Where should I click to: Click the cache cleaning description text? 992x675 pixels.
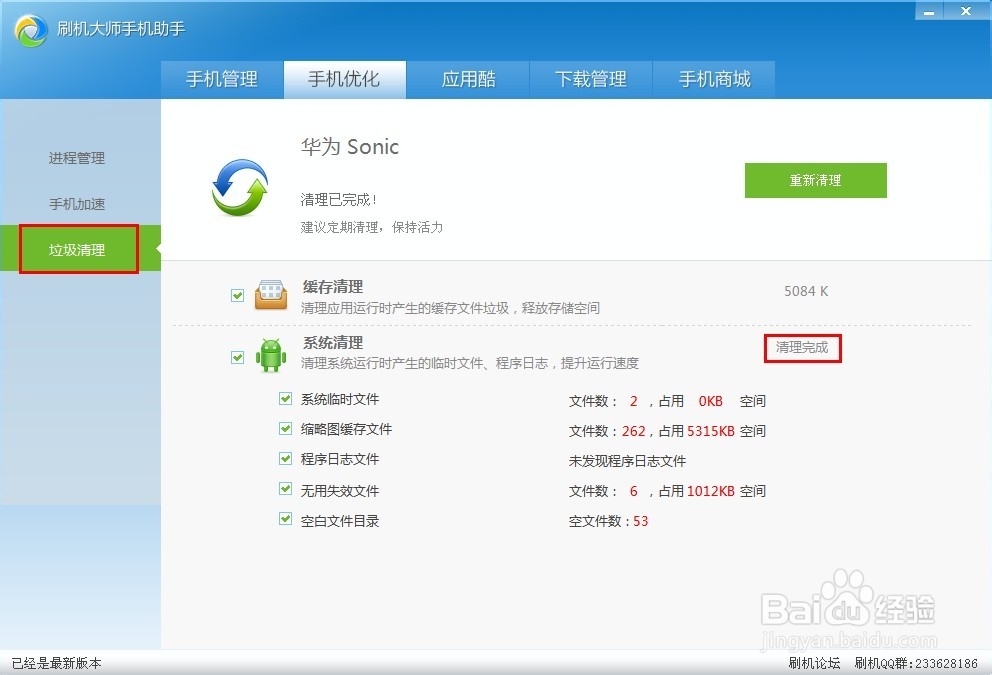coord(450,308)
